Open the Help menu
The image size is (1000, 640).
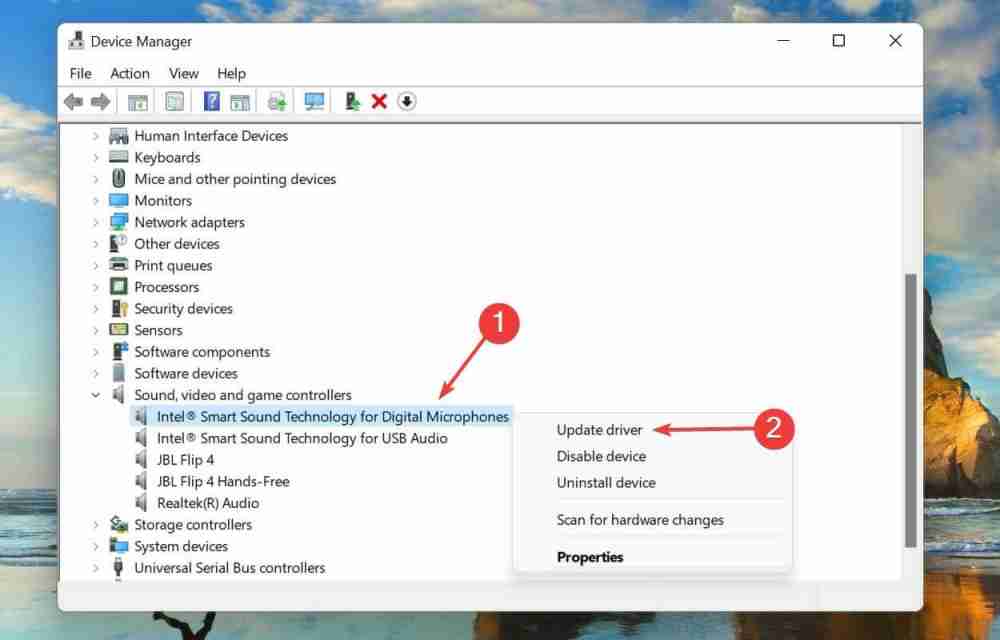point(231,73)
